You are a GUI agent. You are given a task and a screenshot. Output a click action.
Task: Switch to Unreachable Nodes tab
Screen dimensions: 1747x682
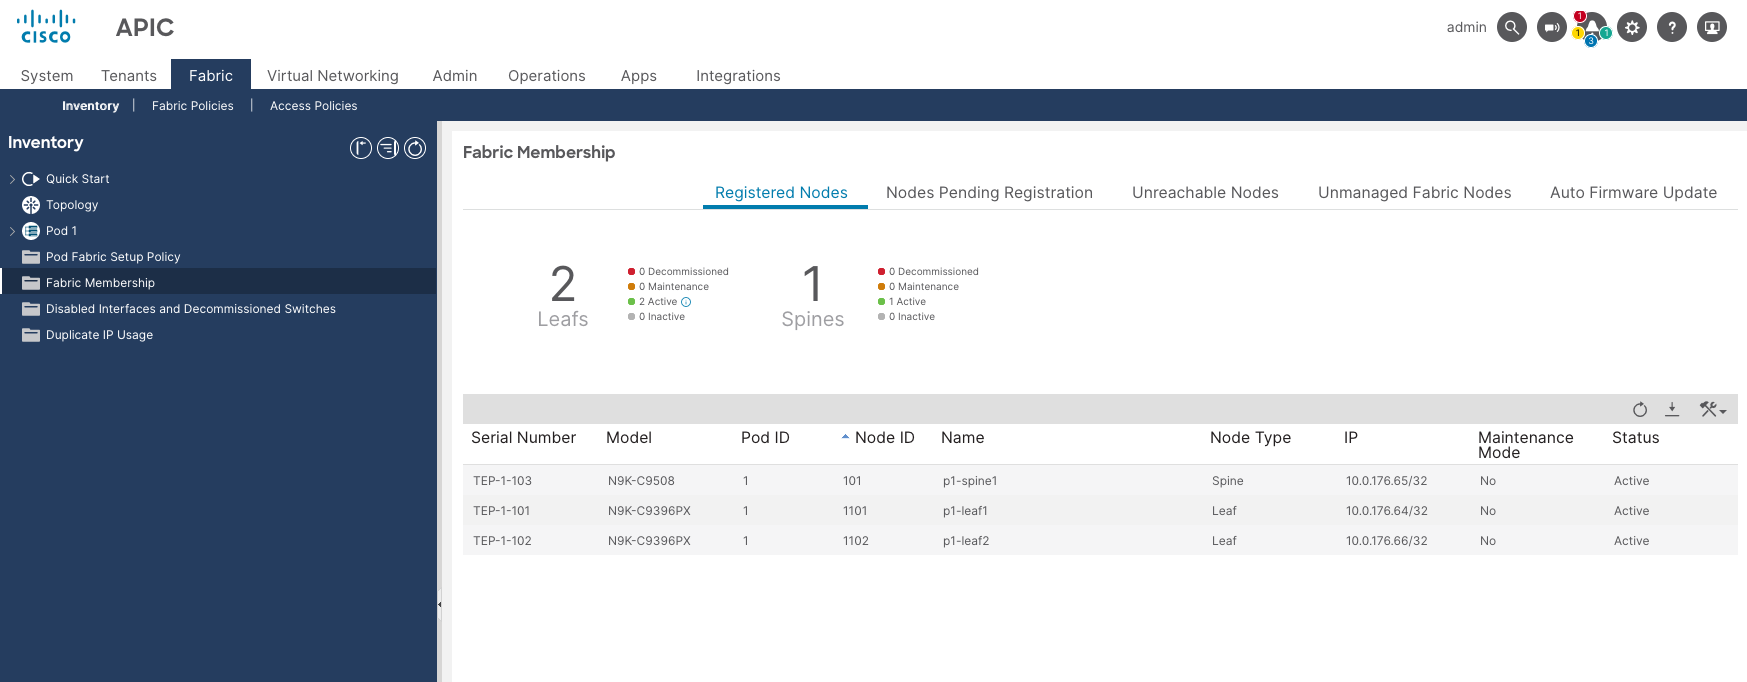pyautogui.click(x=1205, y=193)
